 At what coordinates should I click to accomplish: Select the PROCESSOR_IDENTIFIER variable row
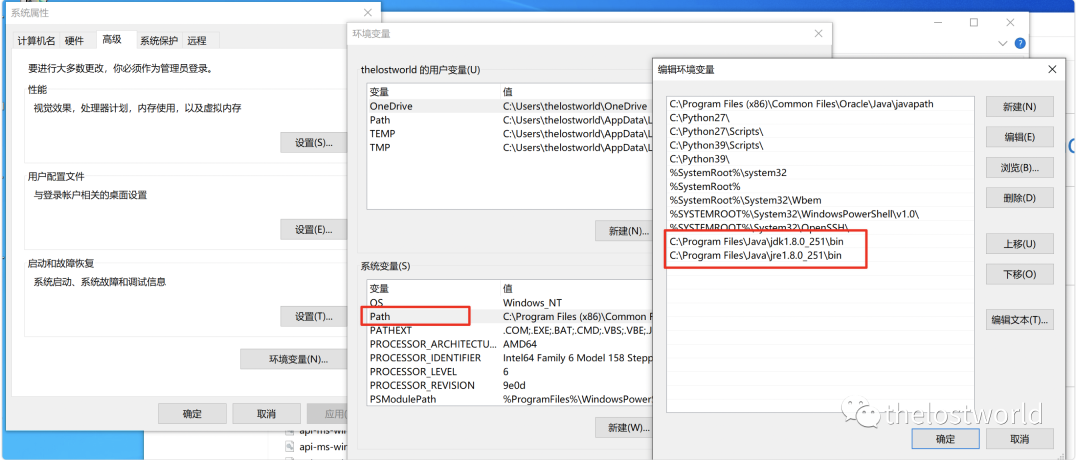point(510,358)
